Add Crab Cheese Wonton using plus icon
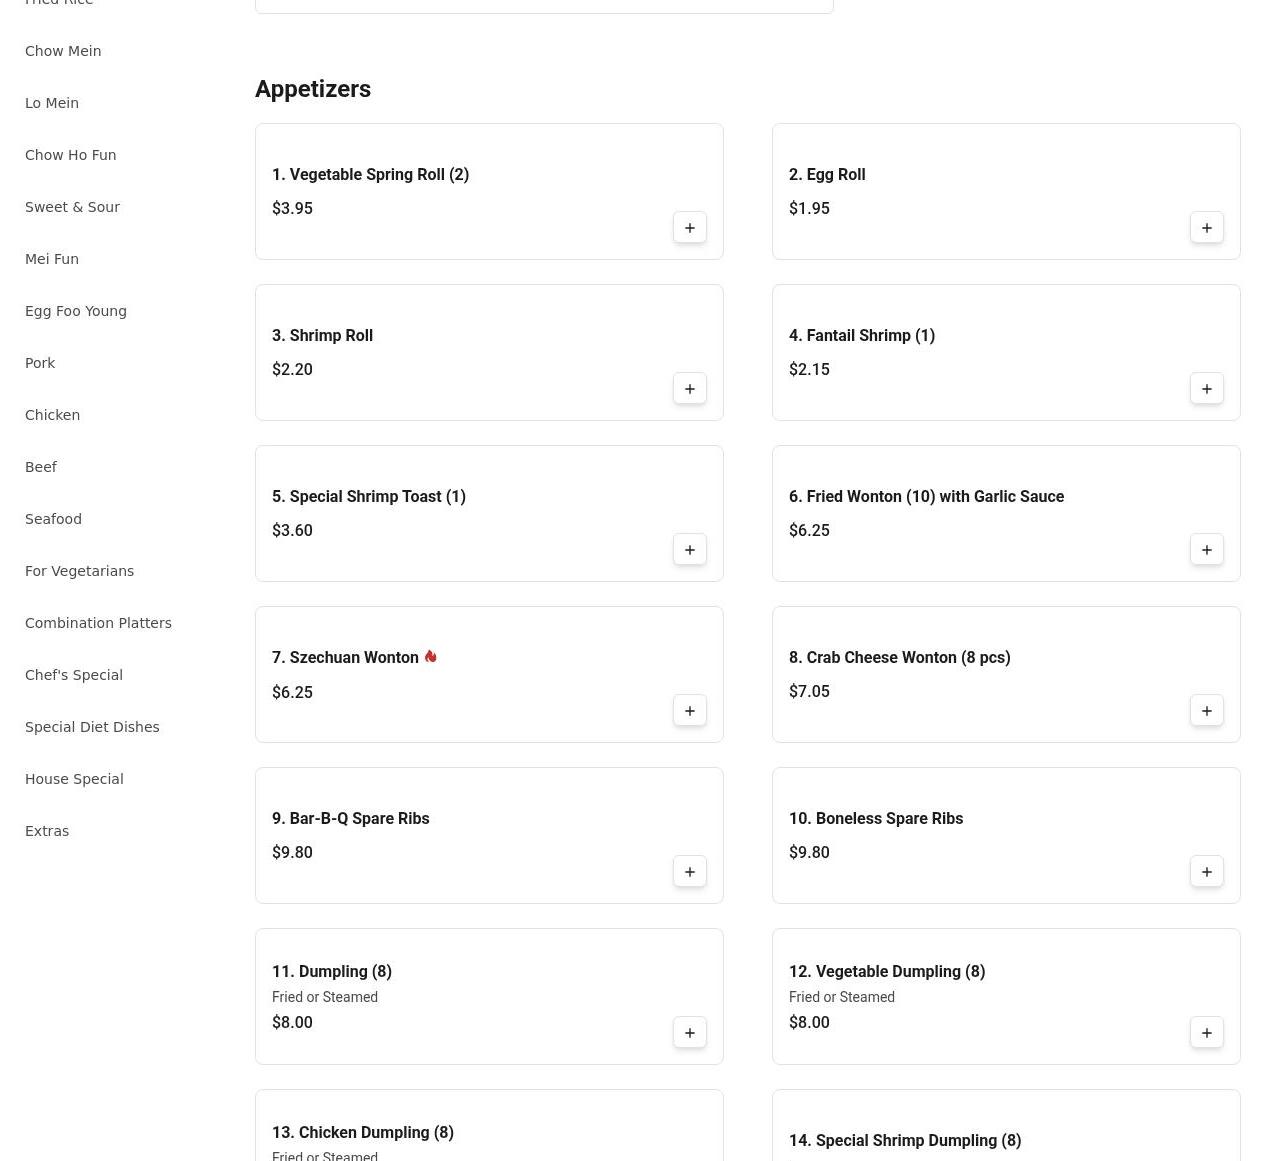Viewport: 1270px width, 1161px height. [x=1207, y=711]
